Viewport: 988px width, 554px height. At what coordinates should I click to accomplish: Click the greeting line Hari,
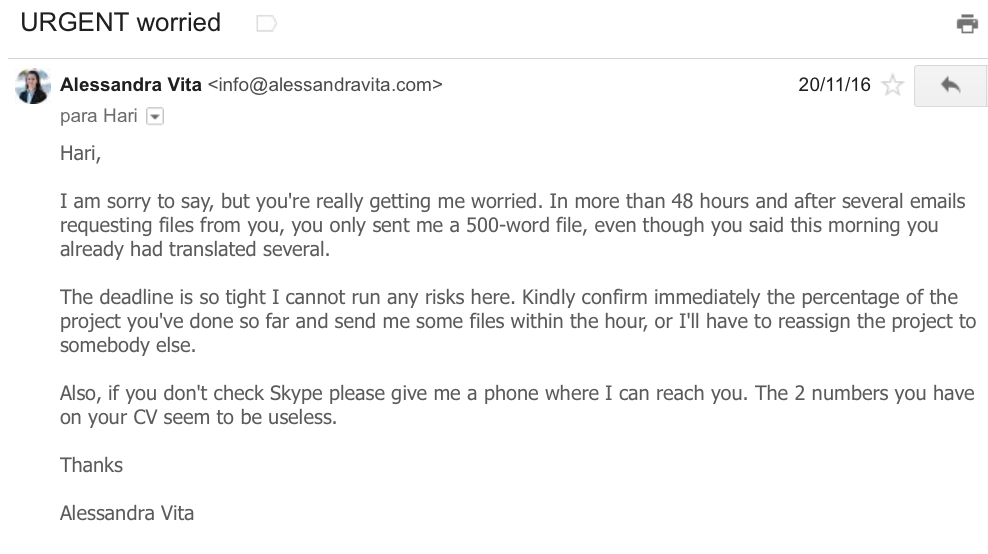[80, 153]
